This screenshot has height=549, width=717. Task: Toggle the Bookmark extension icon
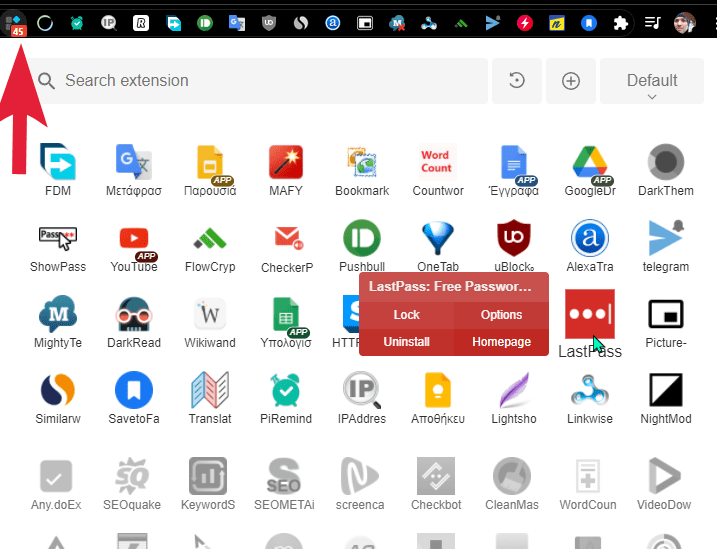coord(362,162)
